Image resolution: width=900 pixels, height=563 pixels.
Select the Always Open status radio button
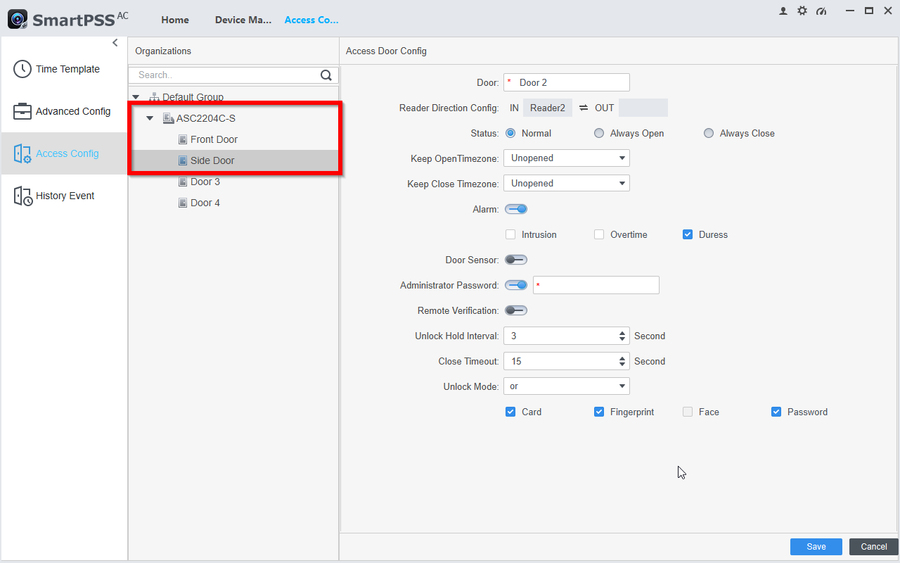[x=599, y=133]
